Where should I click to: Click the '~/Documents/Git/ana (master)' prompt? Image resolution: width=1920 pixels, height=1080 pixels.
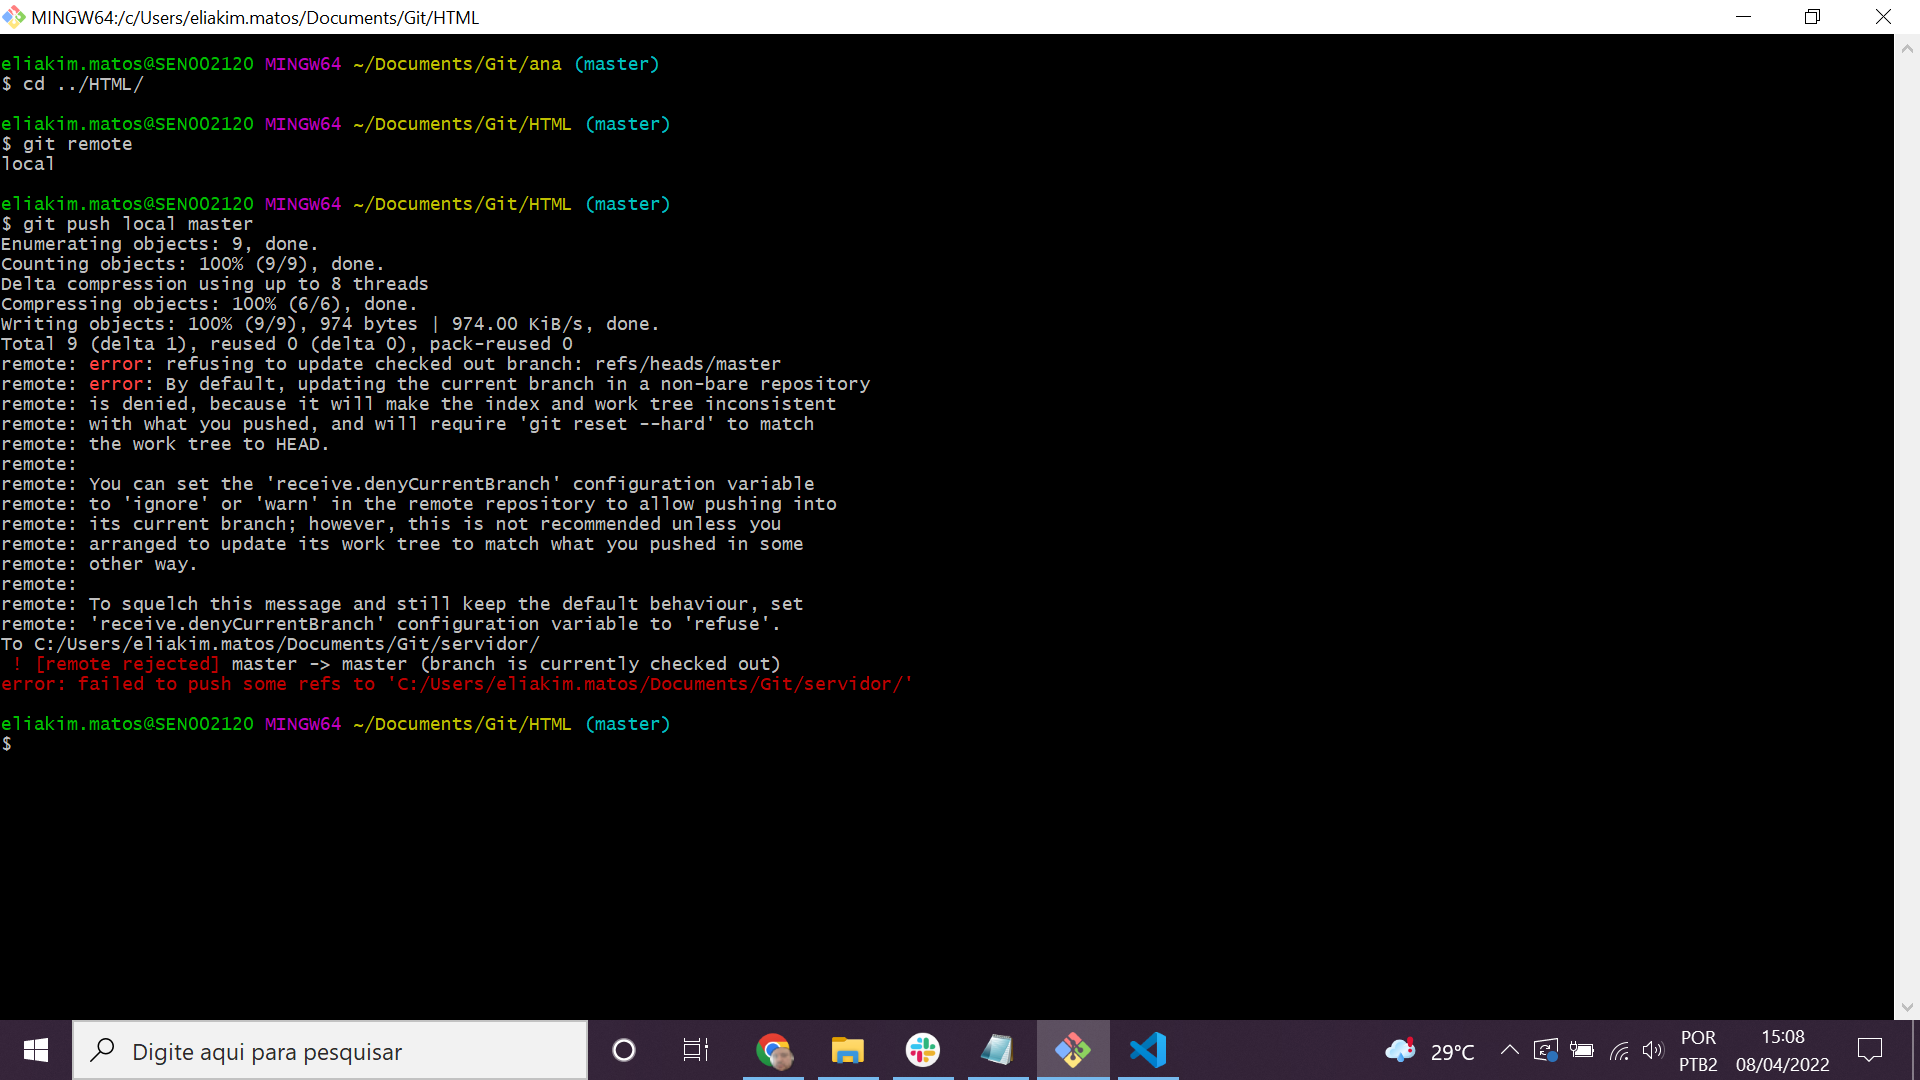tap(506, 64)
